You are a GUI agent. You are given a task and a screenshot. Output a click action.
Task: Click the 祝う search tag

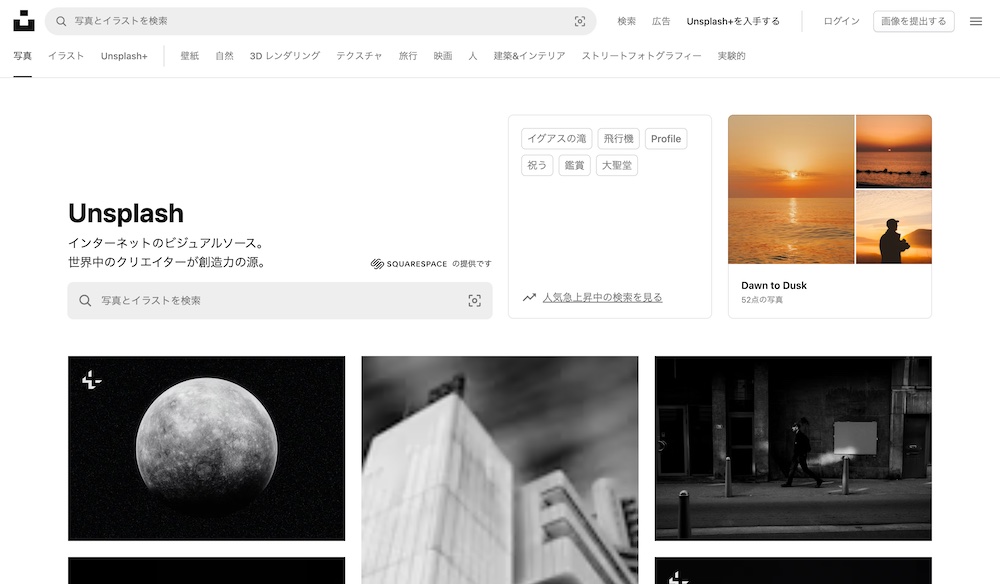(x=537, y=165)
